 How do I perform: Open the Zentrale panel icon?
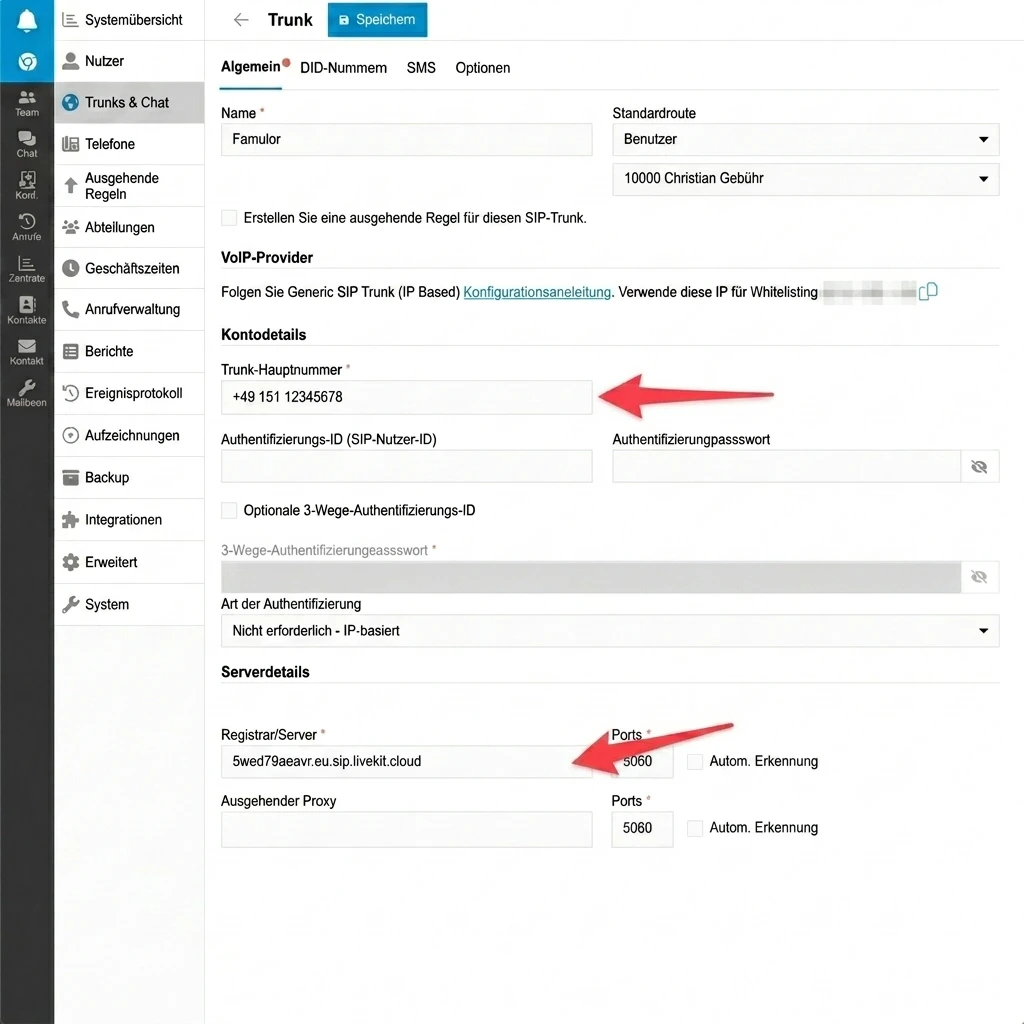(x=27, y=269)
